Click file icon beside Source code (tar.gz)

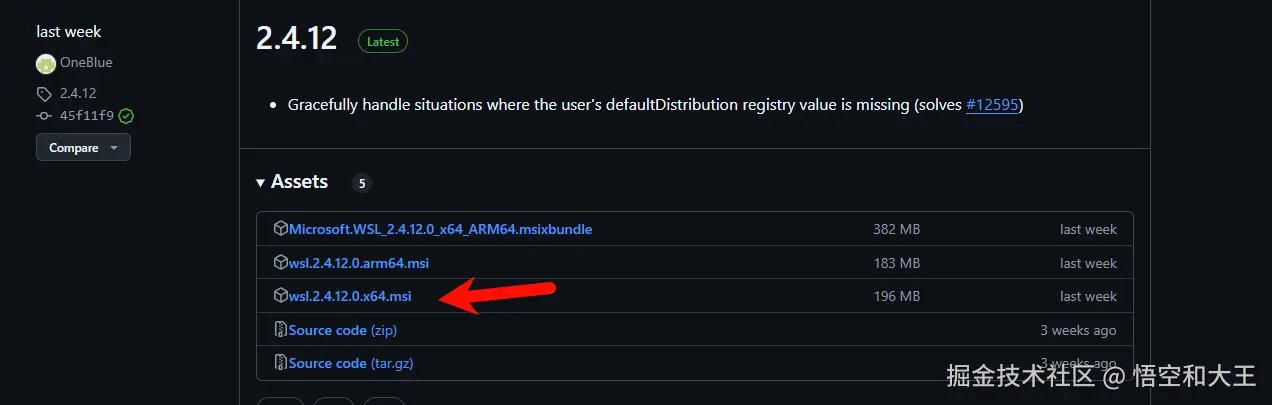(281, 363)
